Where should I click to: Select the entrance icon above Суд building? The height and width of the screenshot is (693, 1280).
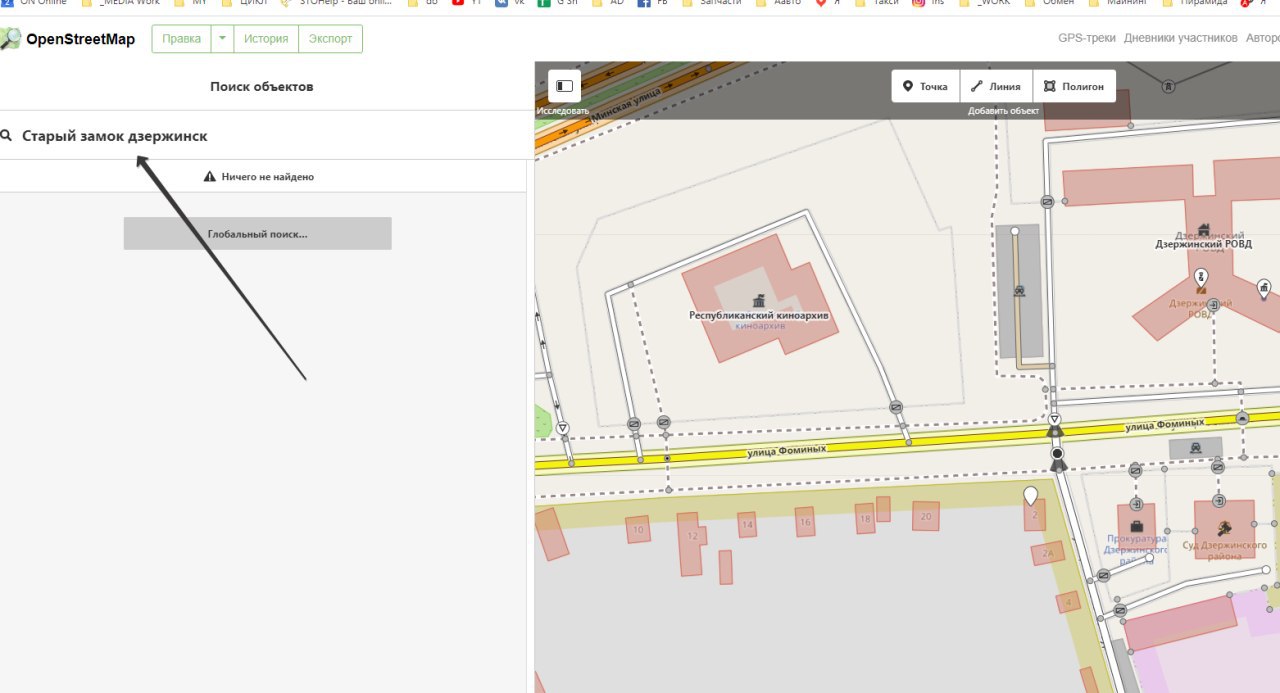click(x=1219, y=500)
